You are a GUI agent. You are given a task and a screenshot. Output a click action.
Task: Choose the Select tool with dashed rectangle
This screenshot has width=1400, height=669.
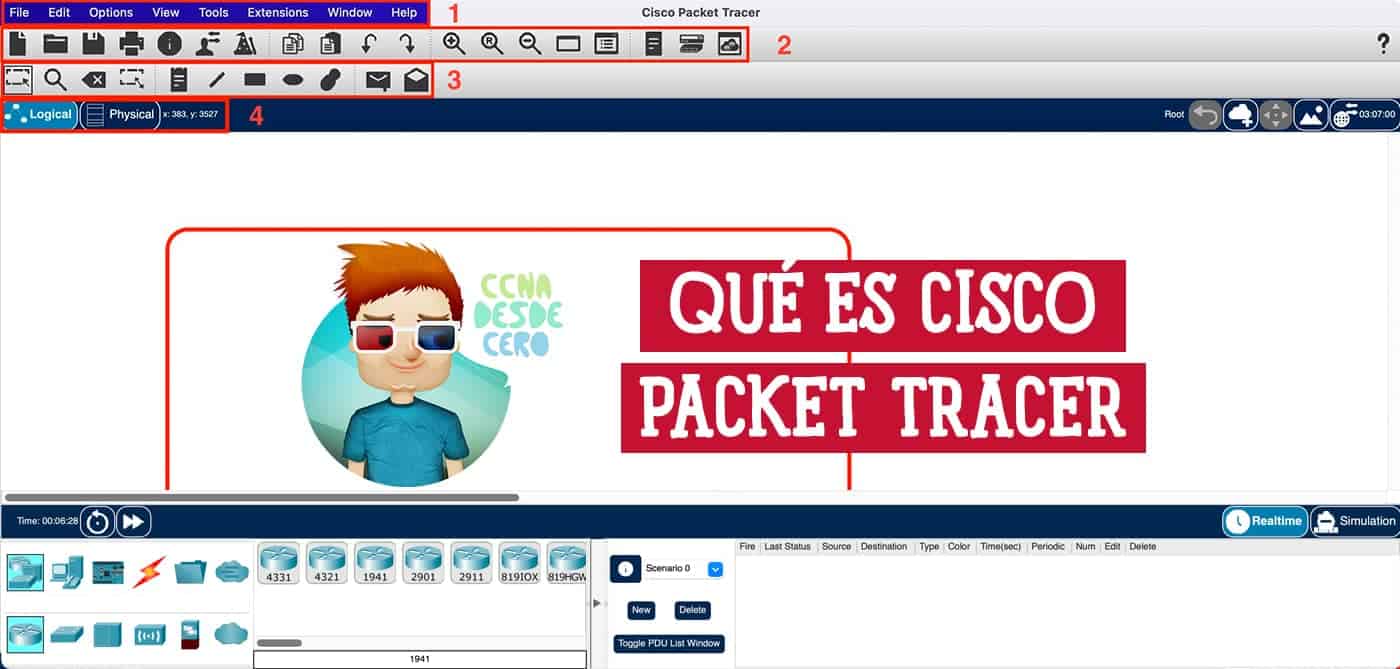pyautogui.click(x=17, y=79)
